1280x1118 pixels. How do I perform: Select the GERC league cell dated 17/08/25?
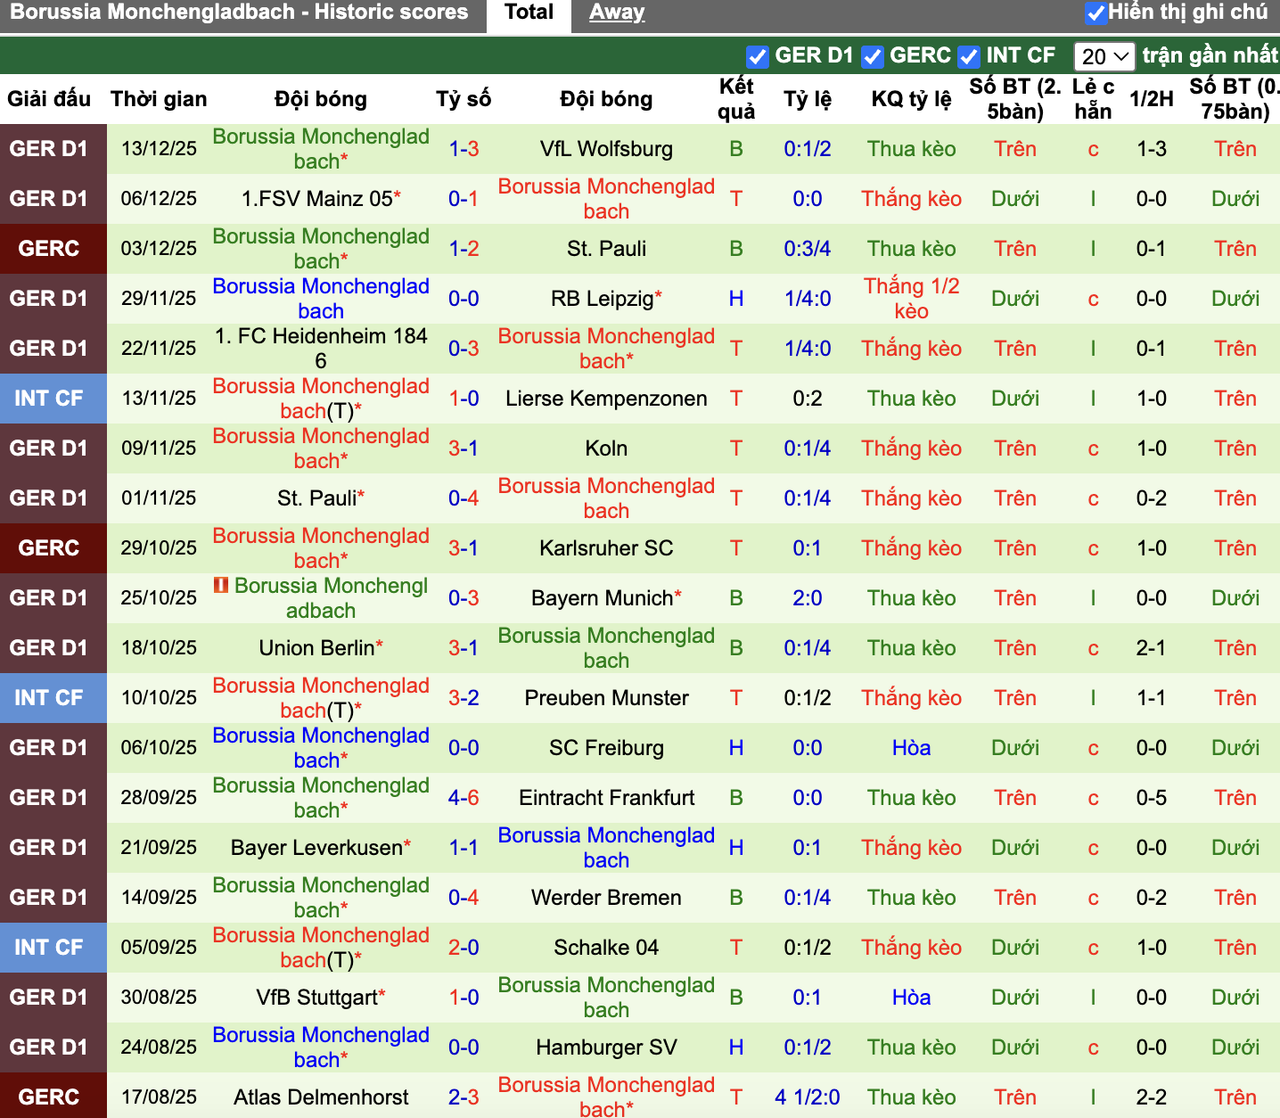(x=53, y=1096)
